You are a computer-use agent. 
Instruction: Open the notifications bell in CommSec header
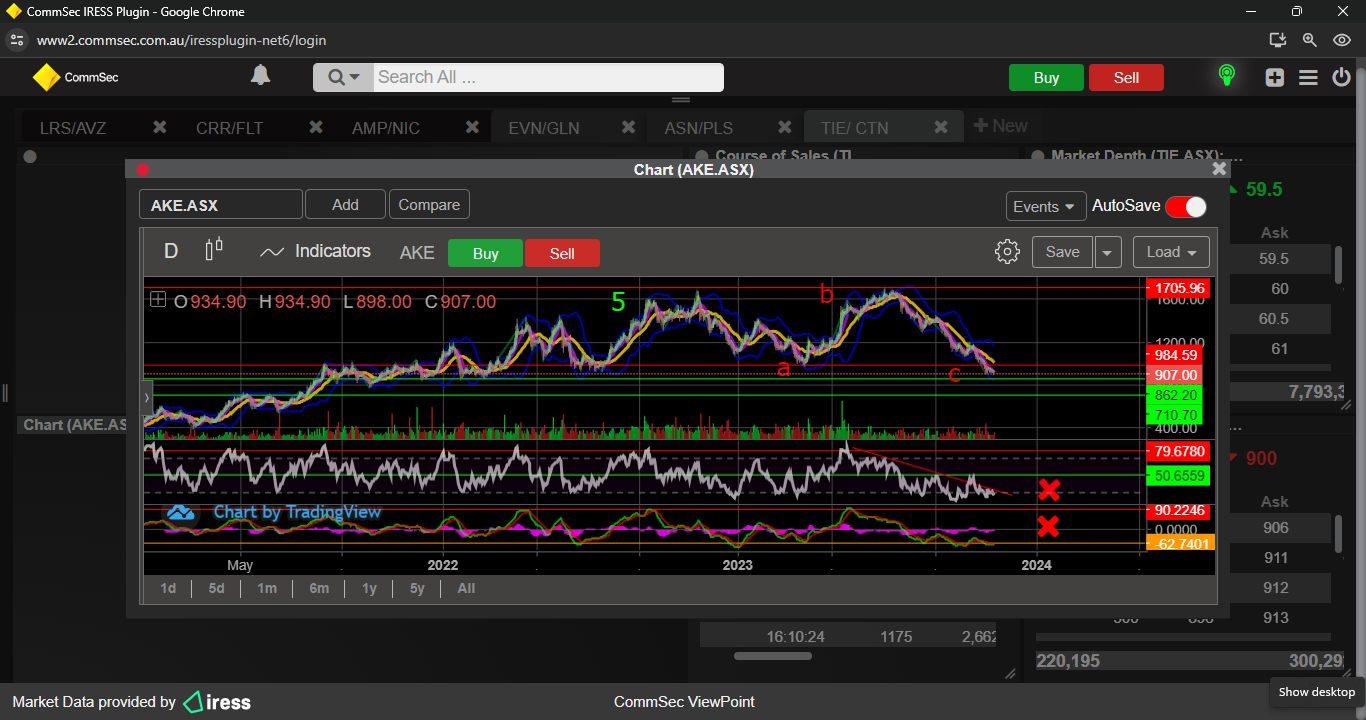[260, 76]
